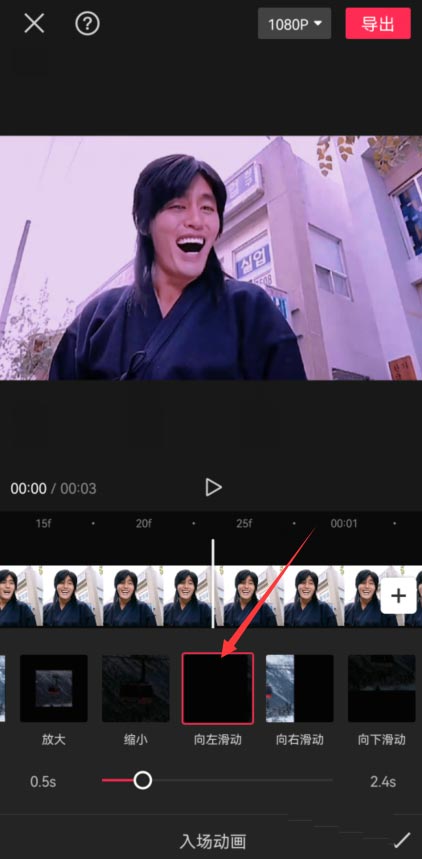Tap the red 导出 export button
Image resolution: width=422 pixels, height=859 pixels.
click(x=378, y=24)
